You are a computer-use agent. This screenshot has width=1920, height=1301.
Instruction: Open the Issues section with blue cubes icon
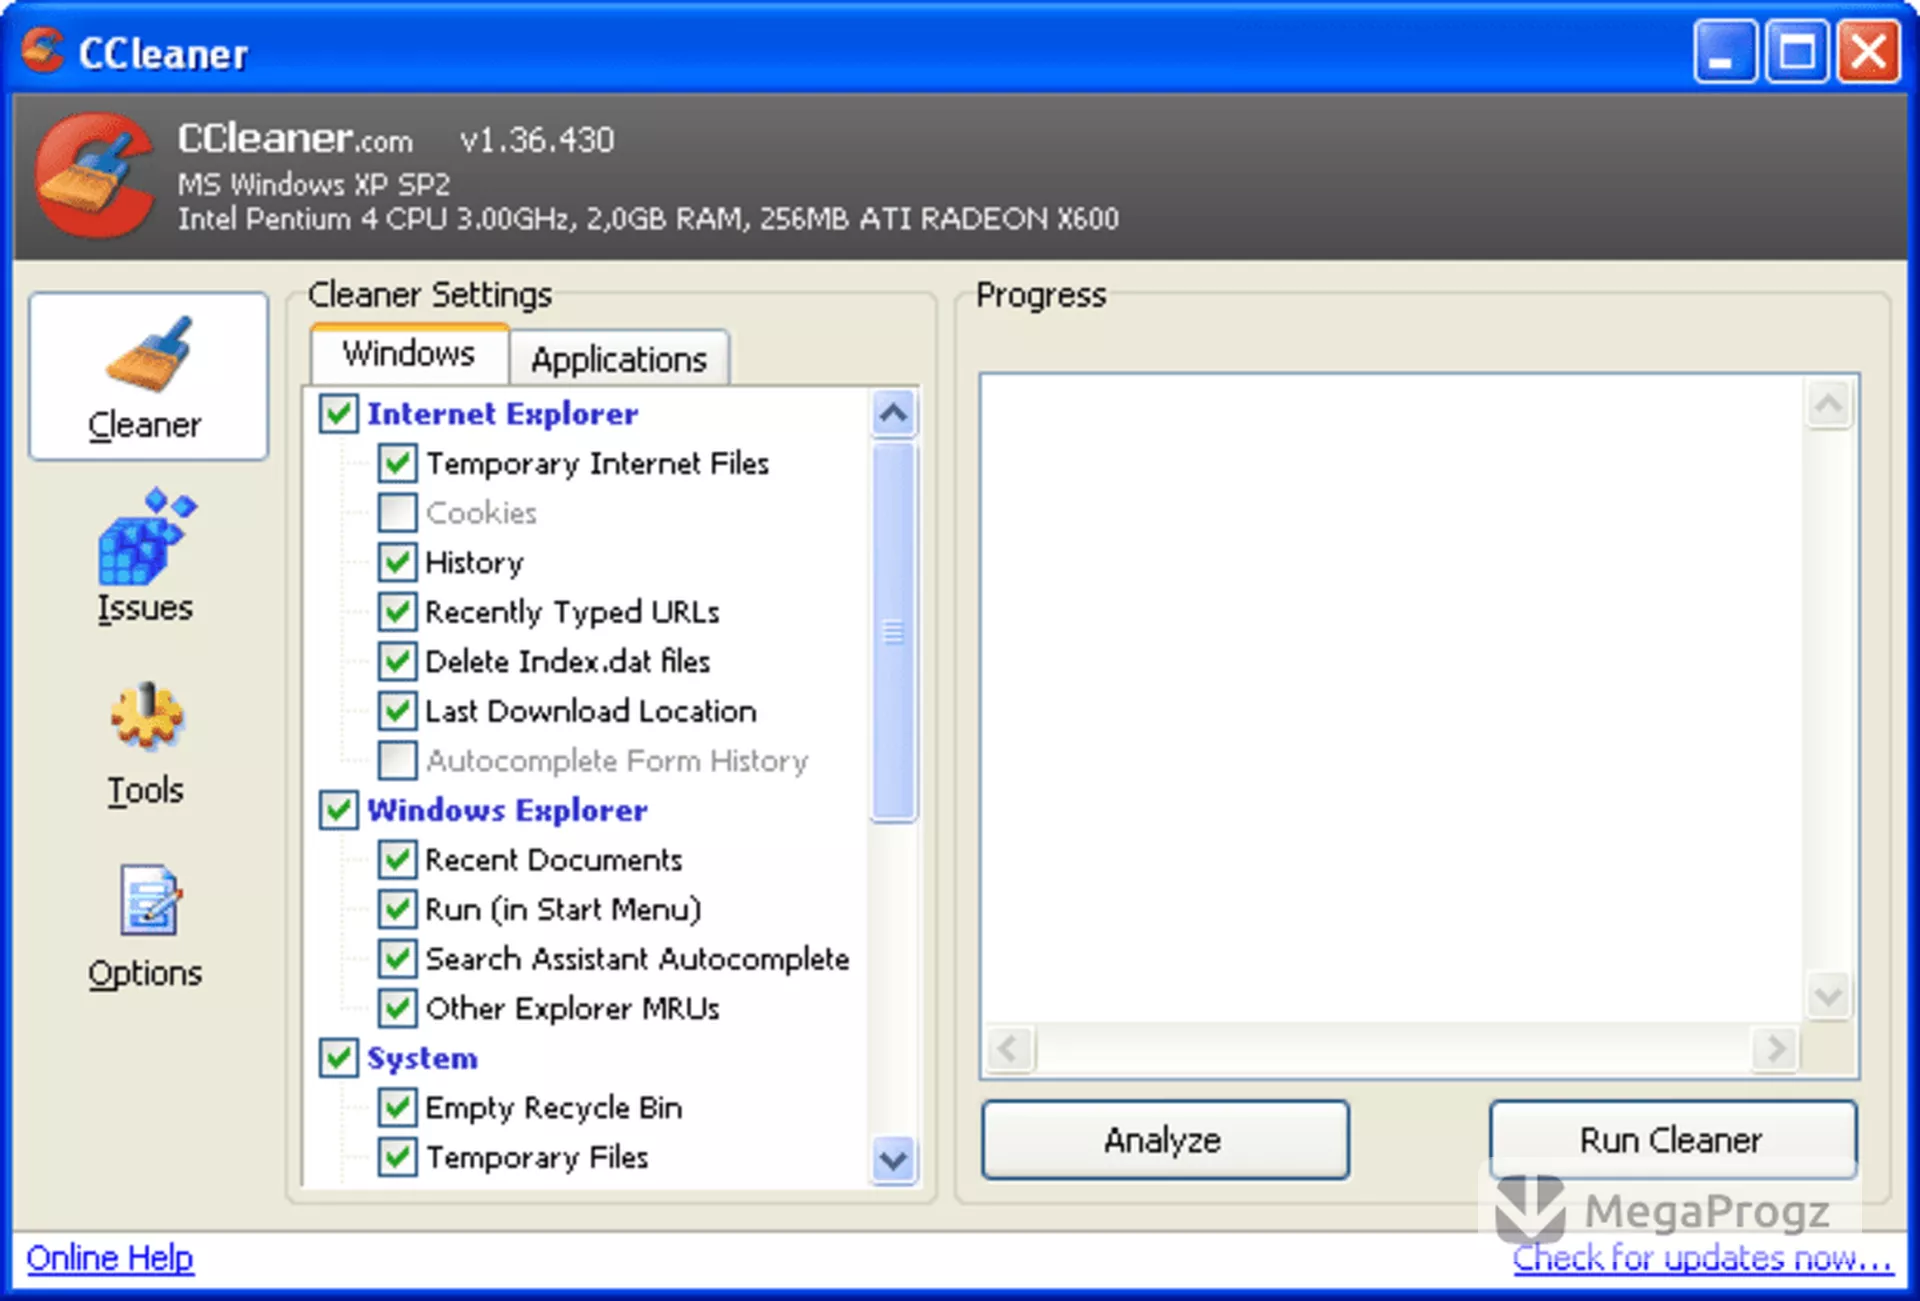pos(146,556)
